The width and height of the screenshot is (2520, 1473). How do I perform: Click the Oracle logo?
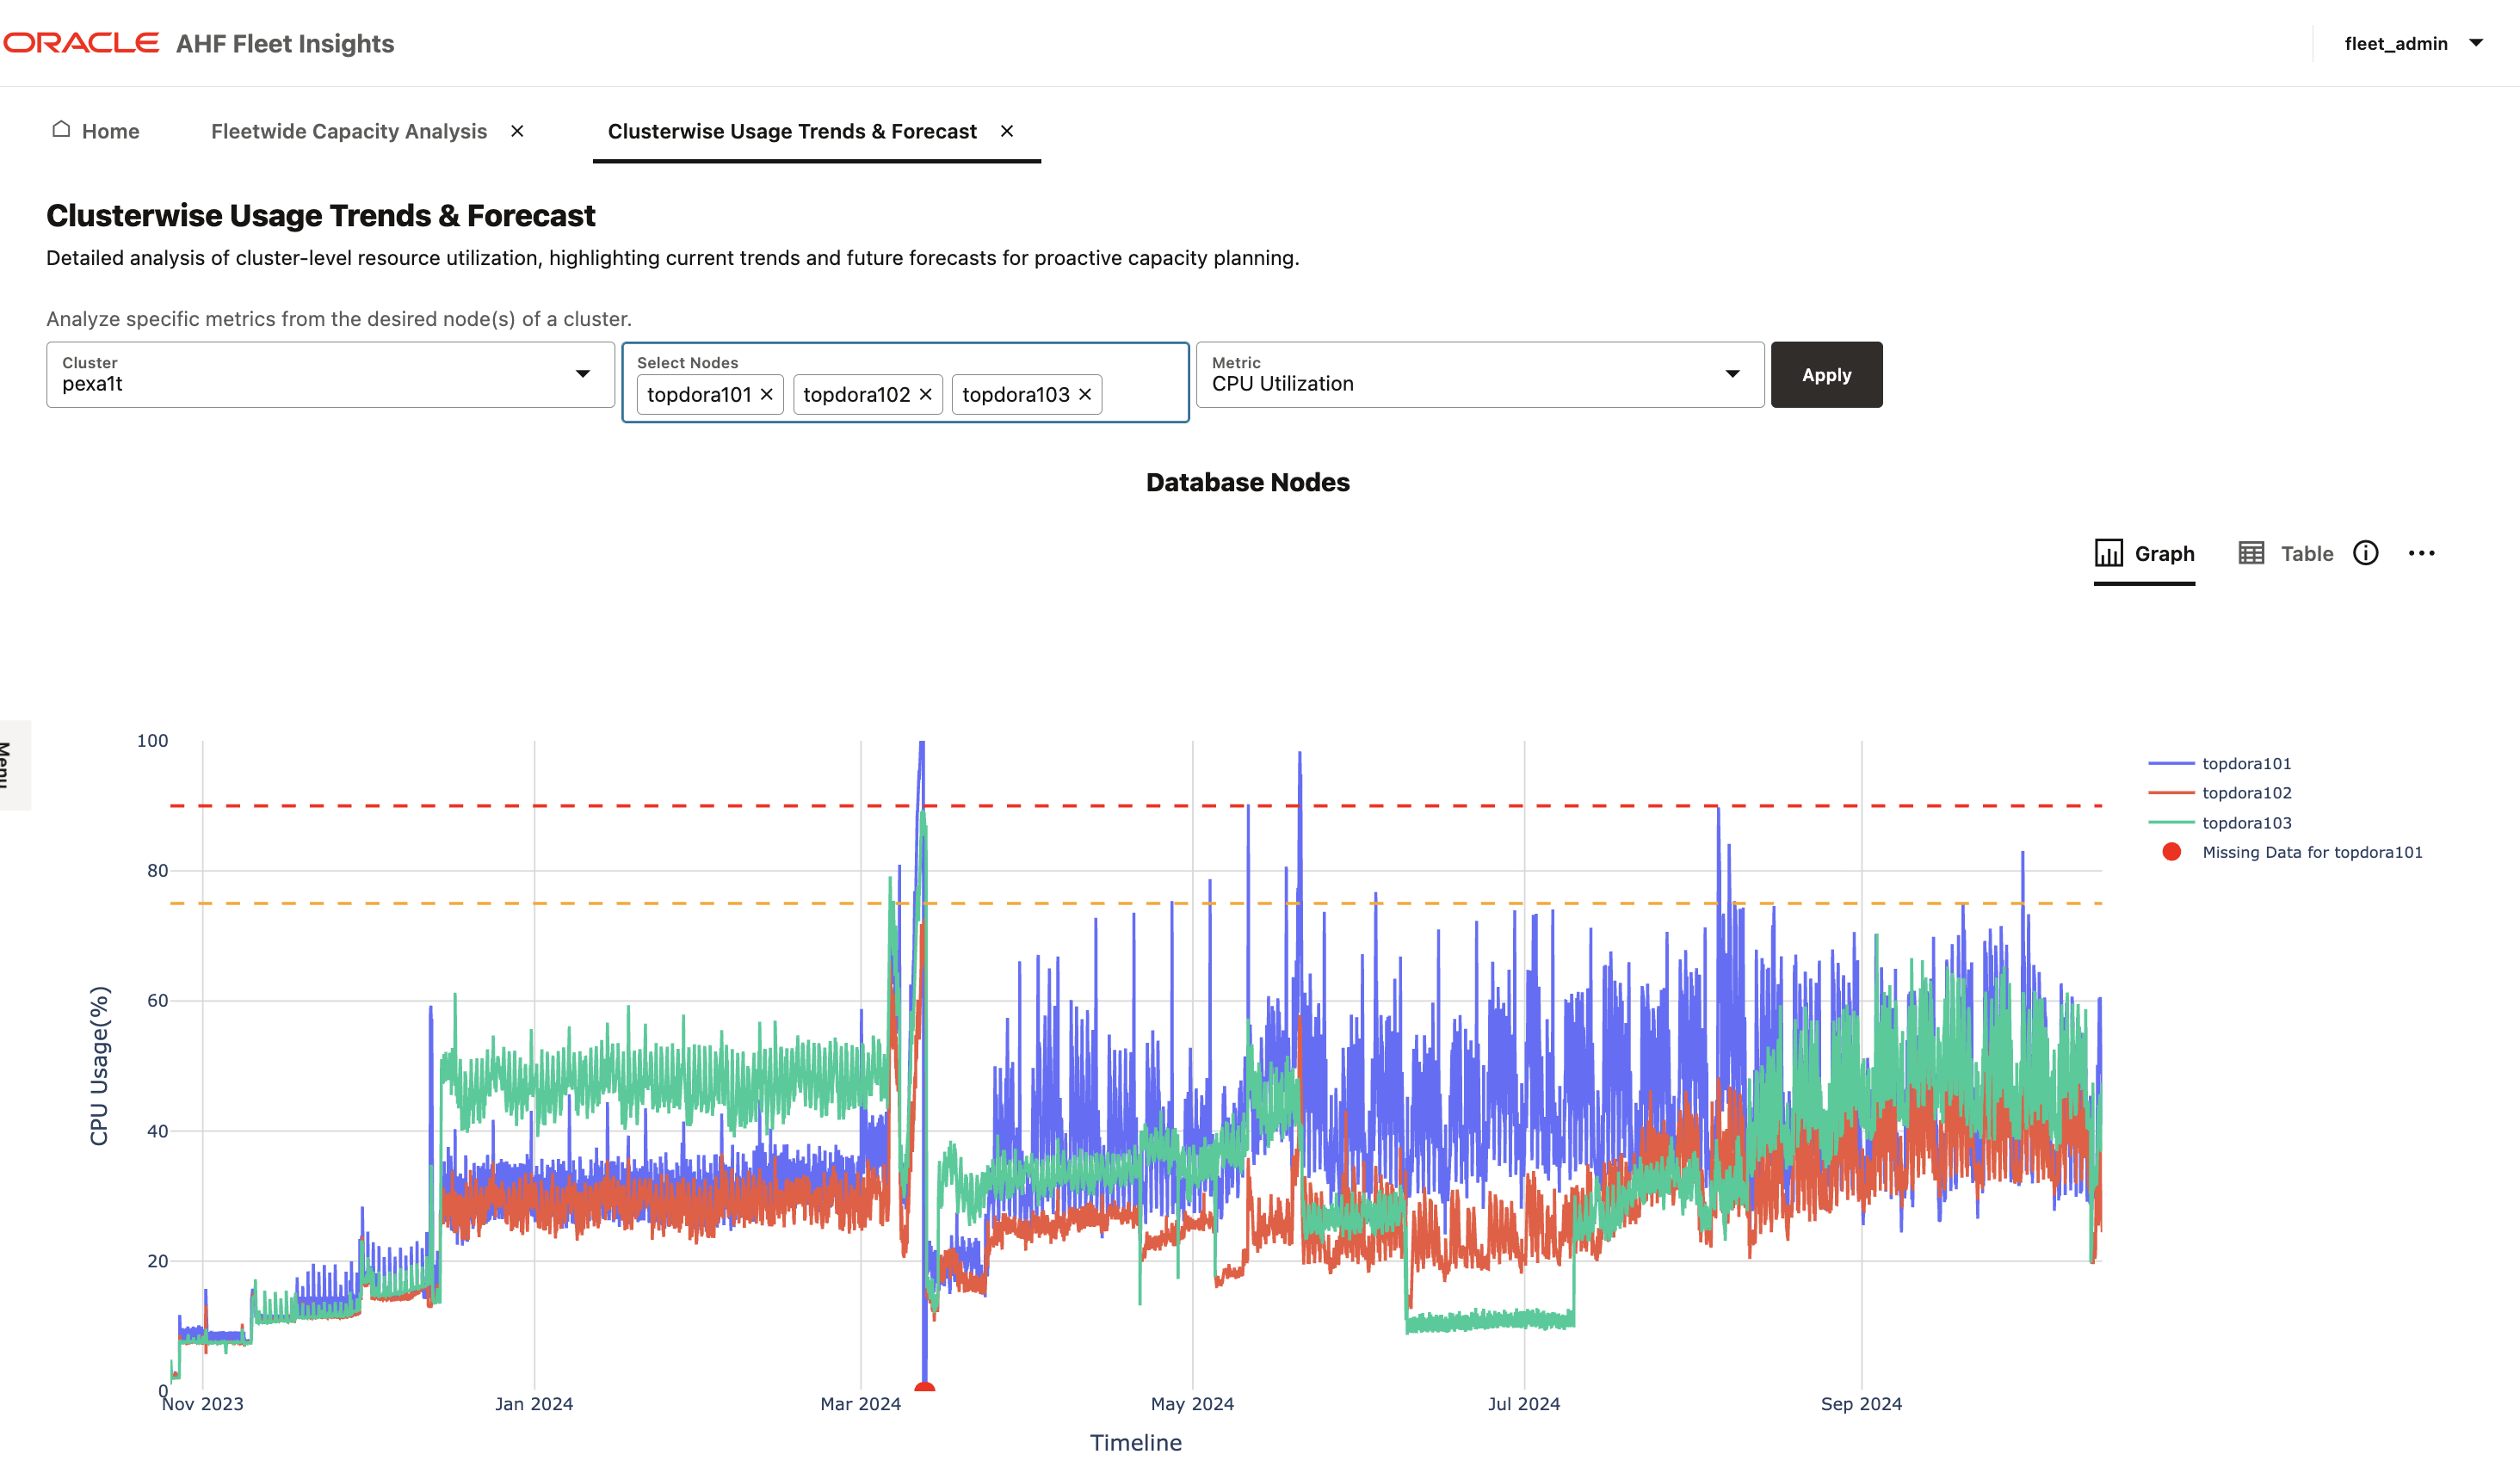(81, 42)
